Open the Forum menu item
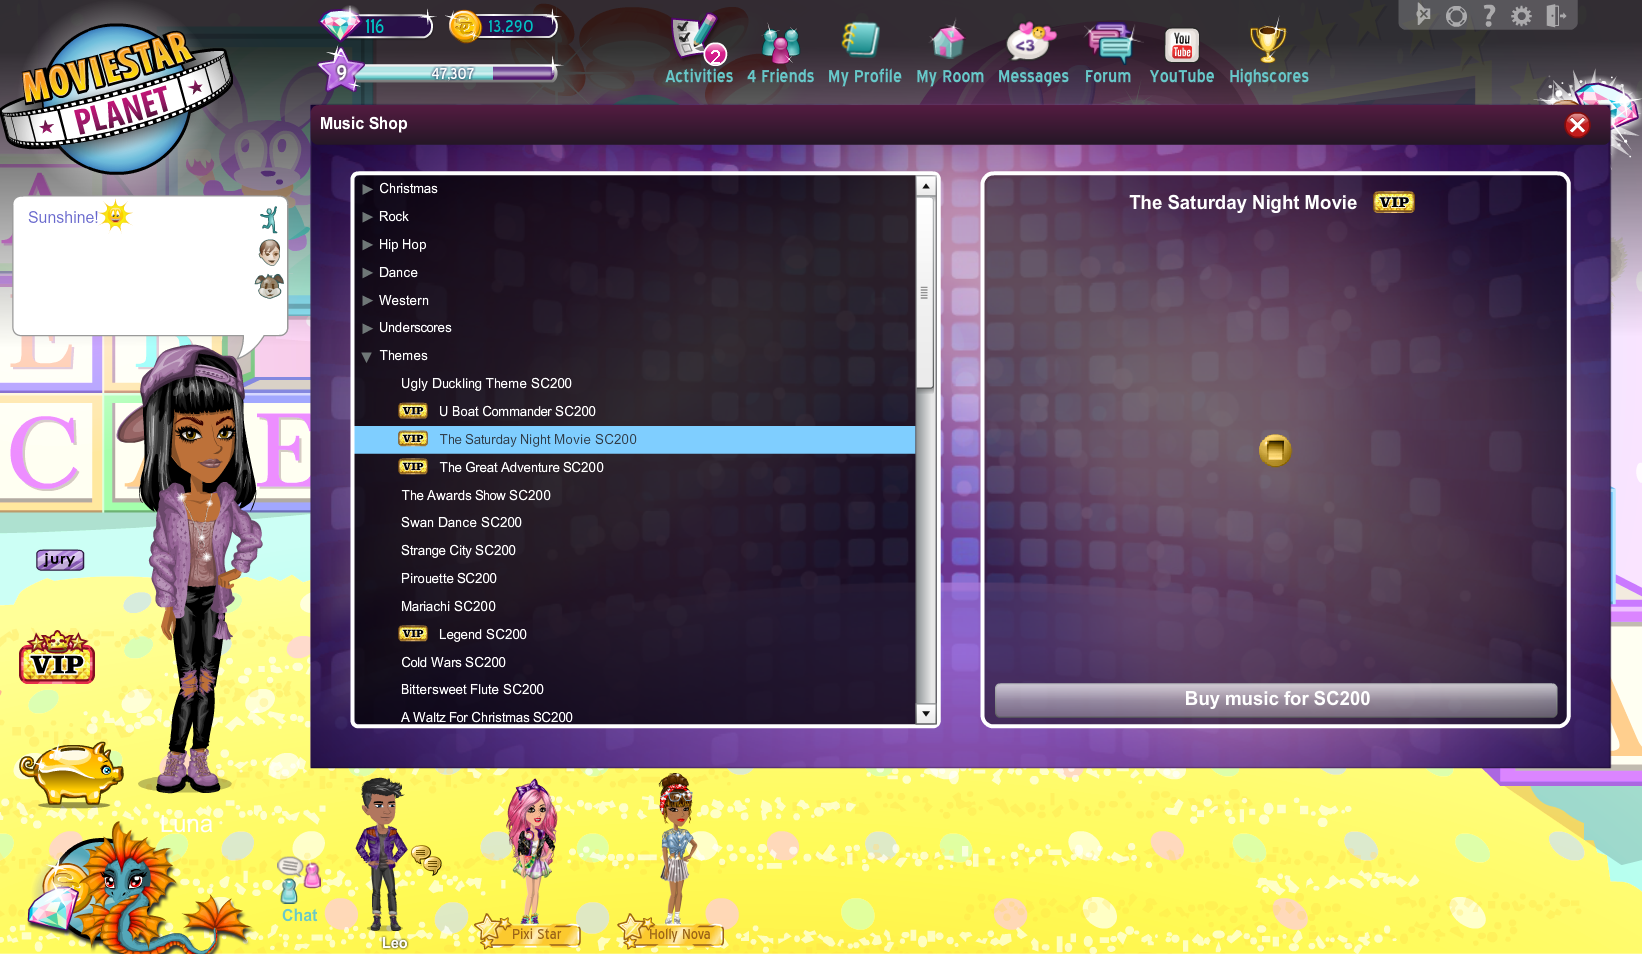Screen dimensions: 1642x954 point(1107,50)
